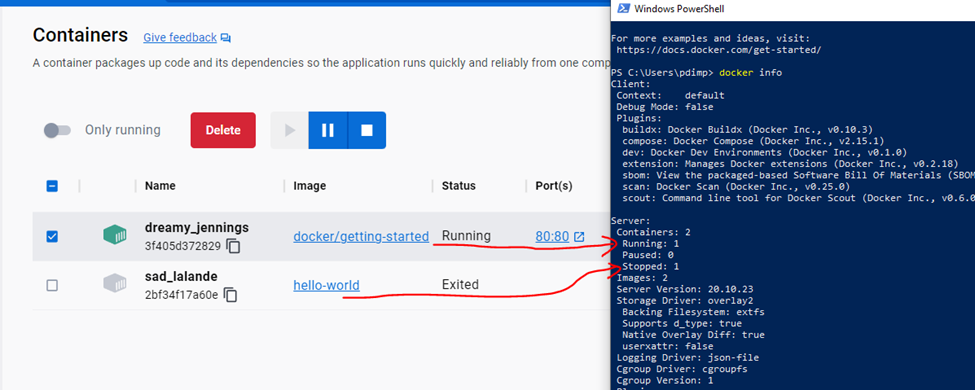Open the docker/getting-started image link

point(361,236)
